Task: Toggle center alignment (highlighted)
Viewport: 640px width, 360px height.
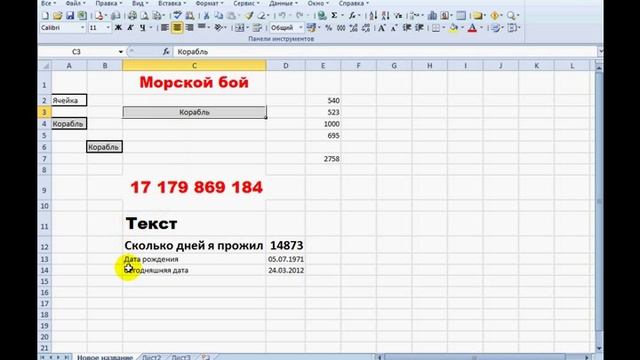Action: (x=177, y=28)
